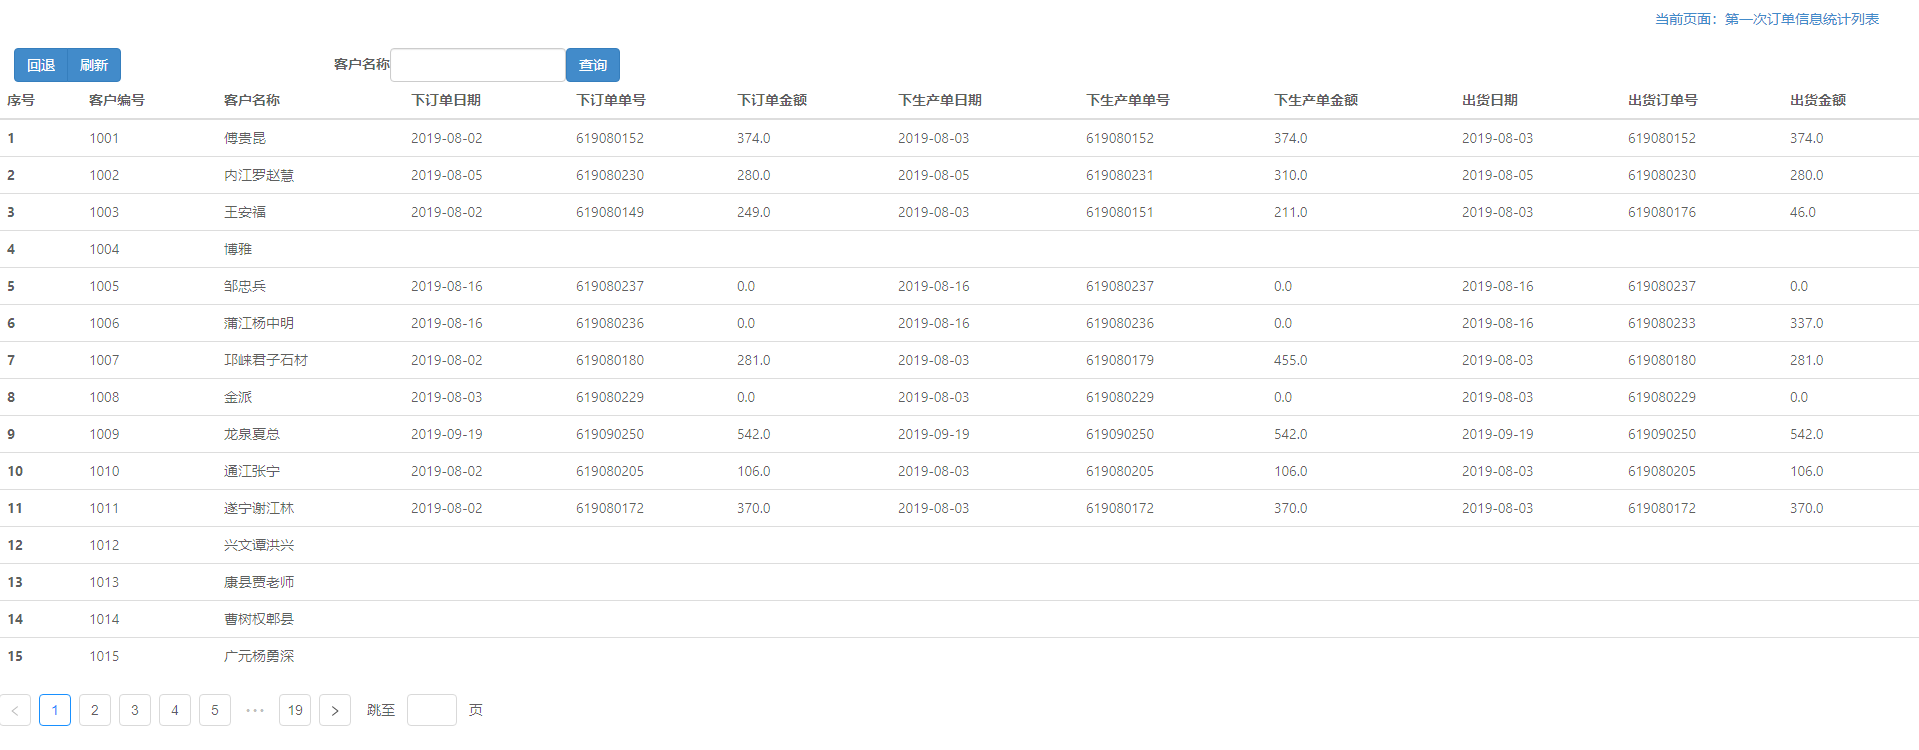Click the 下订单日期 column header
This screenshot has height=750, width=1919.
point(446,100)
